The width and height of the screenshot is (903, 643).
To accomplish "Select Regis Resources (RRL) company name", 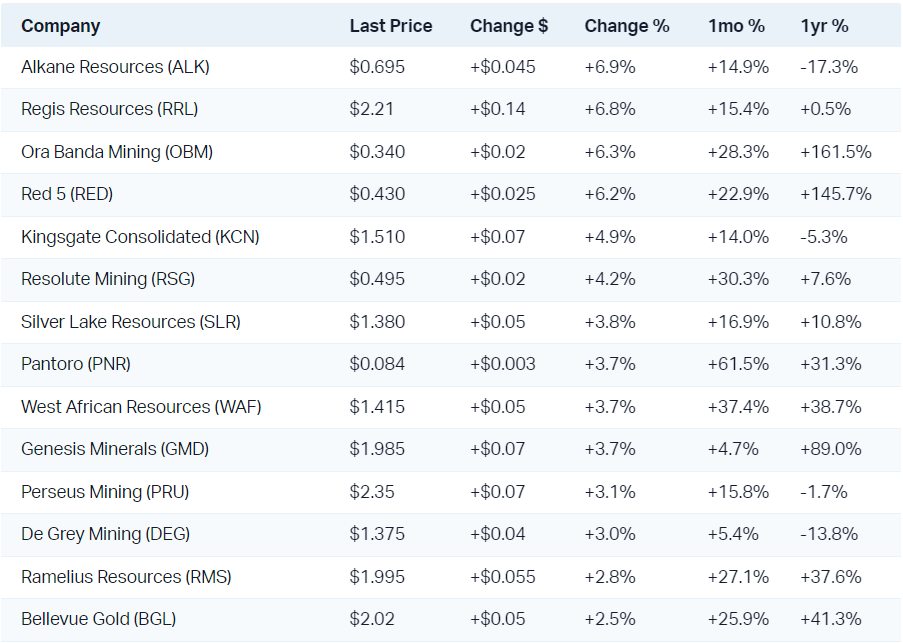I will tap(109, 109).
